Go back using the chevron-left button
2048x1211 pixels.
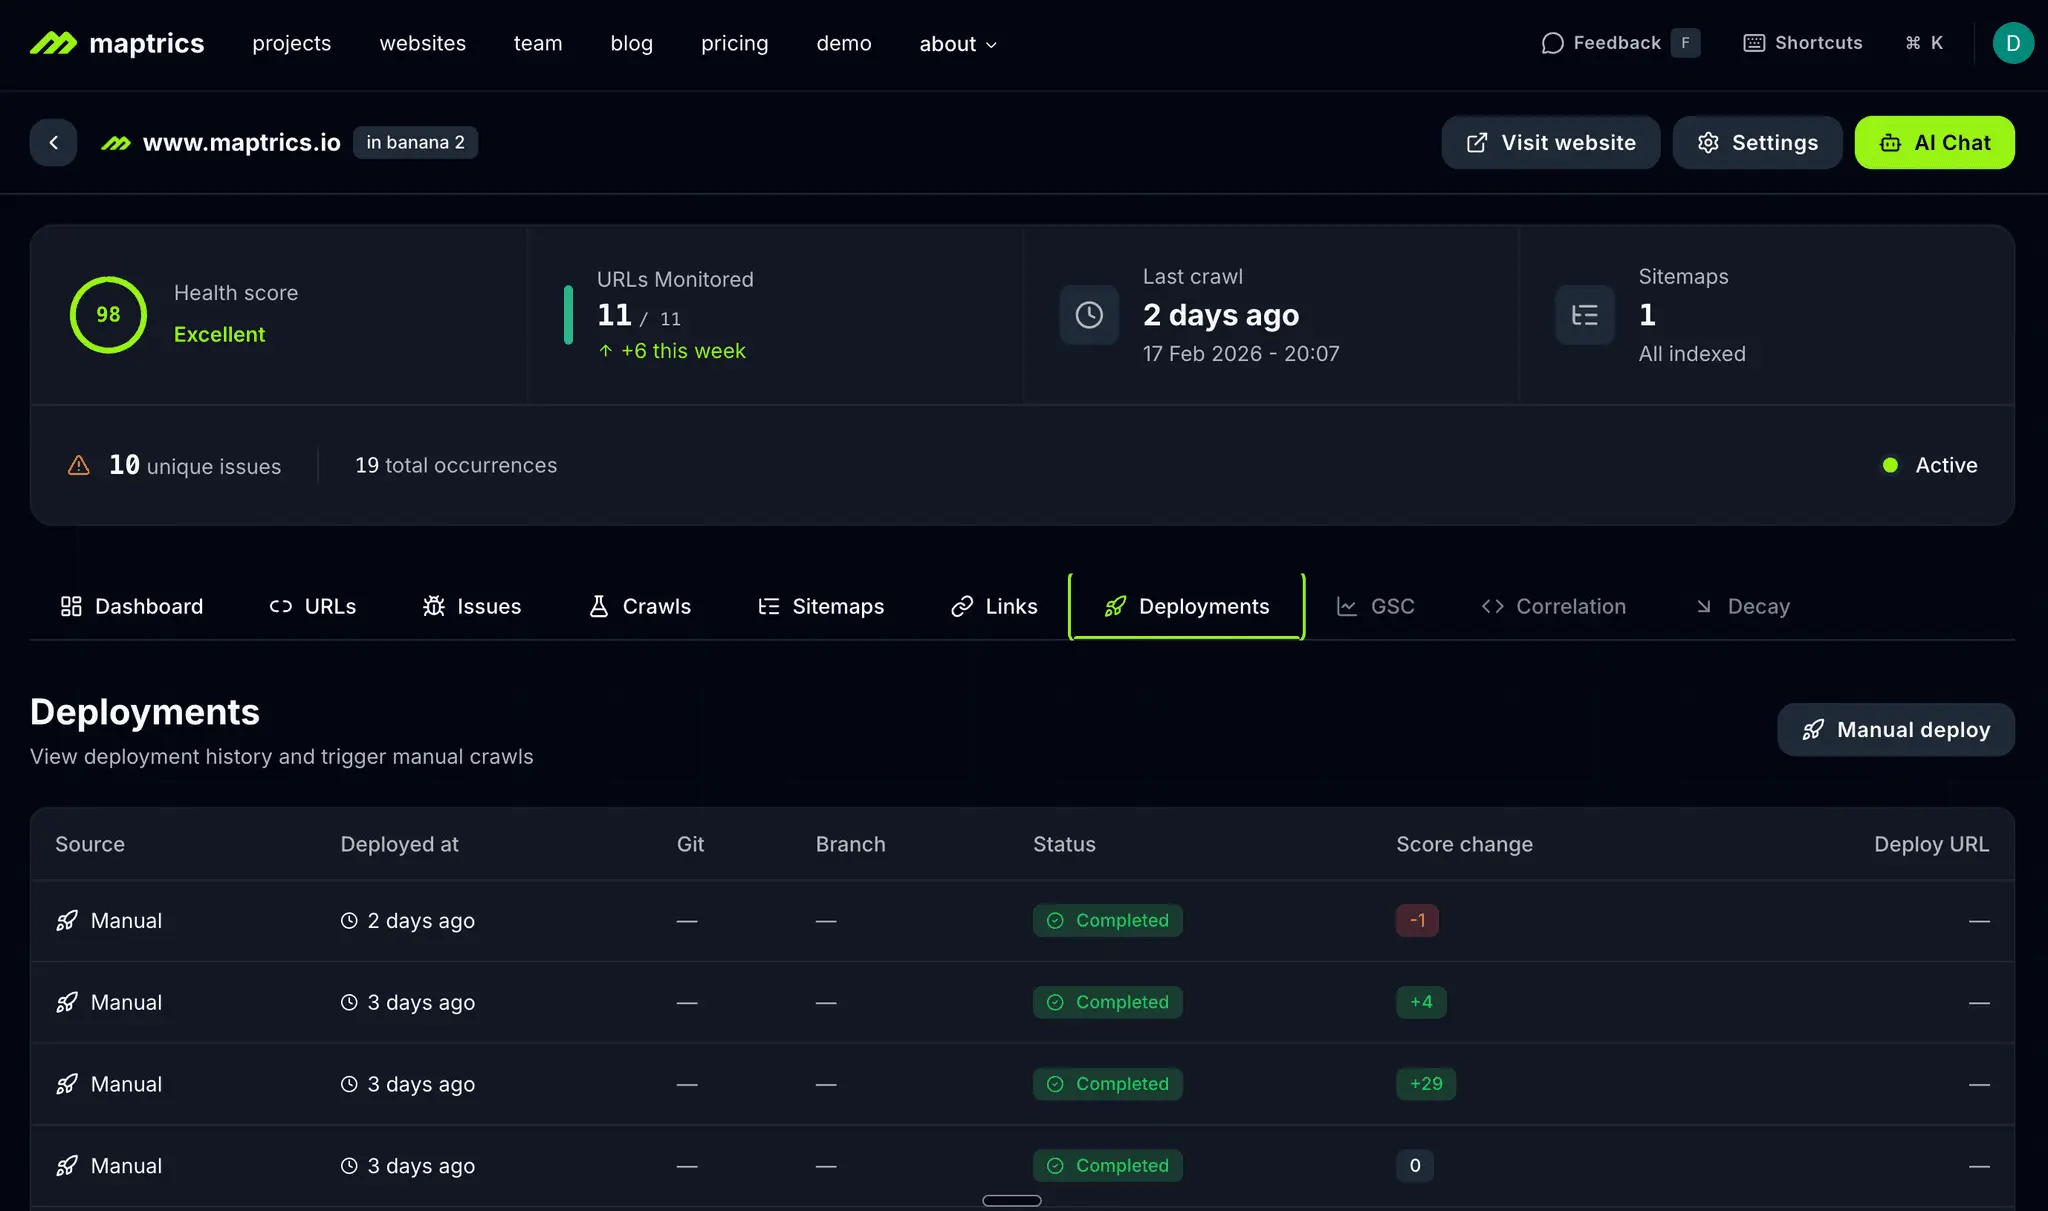(53, 142)
